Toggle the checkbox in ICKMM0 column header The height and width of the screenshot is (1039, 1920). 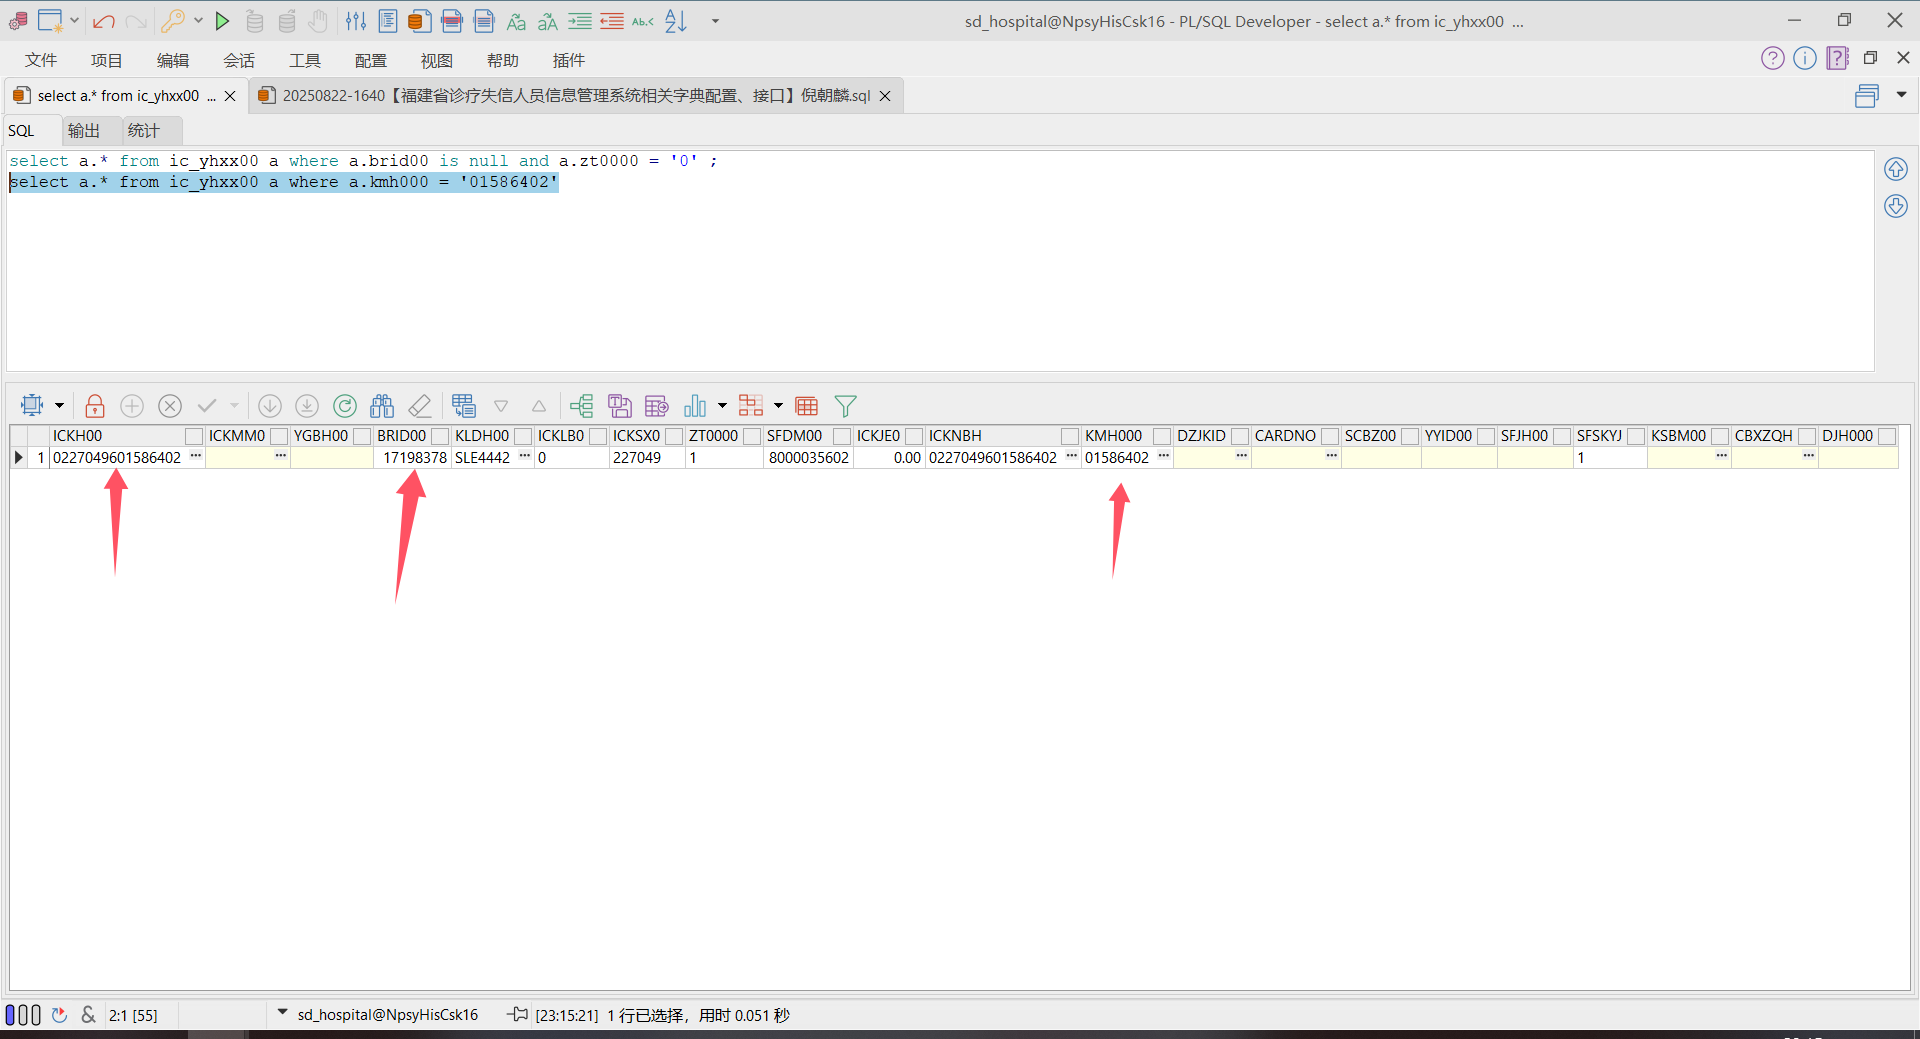click(279, 436)
